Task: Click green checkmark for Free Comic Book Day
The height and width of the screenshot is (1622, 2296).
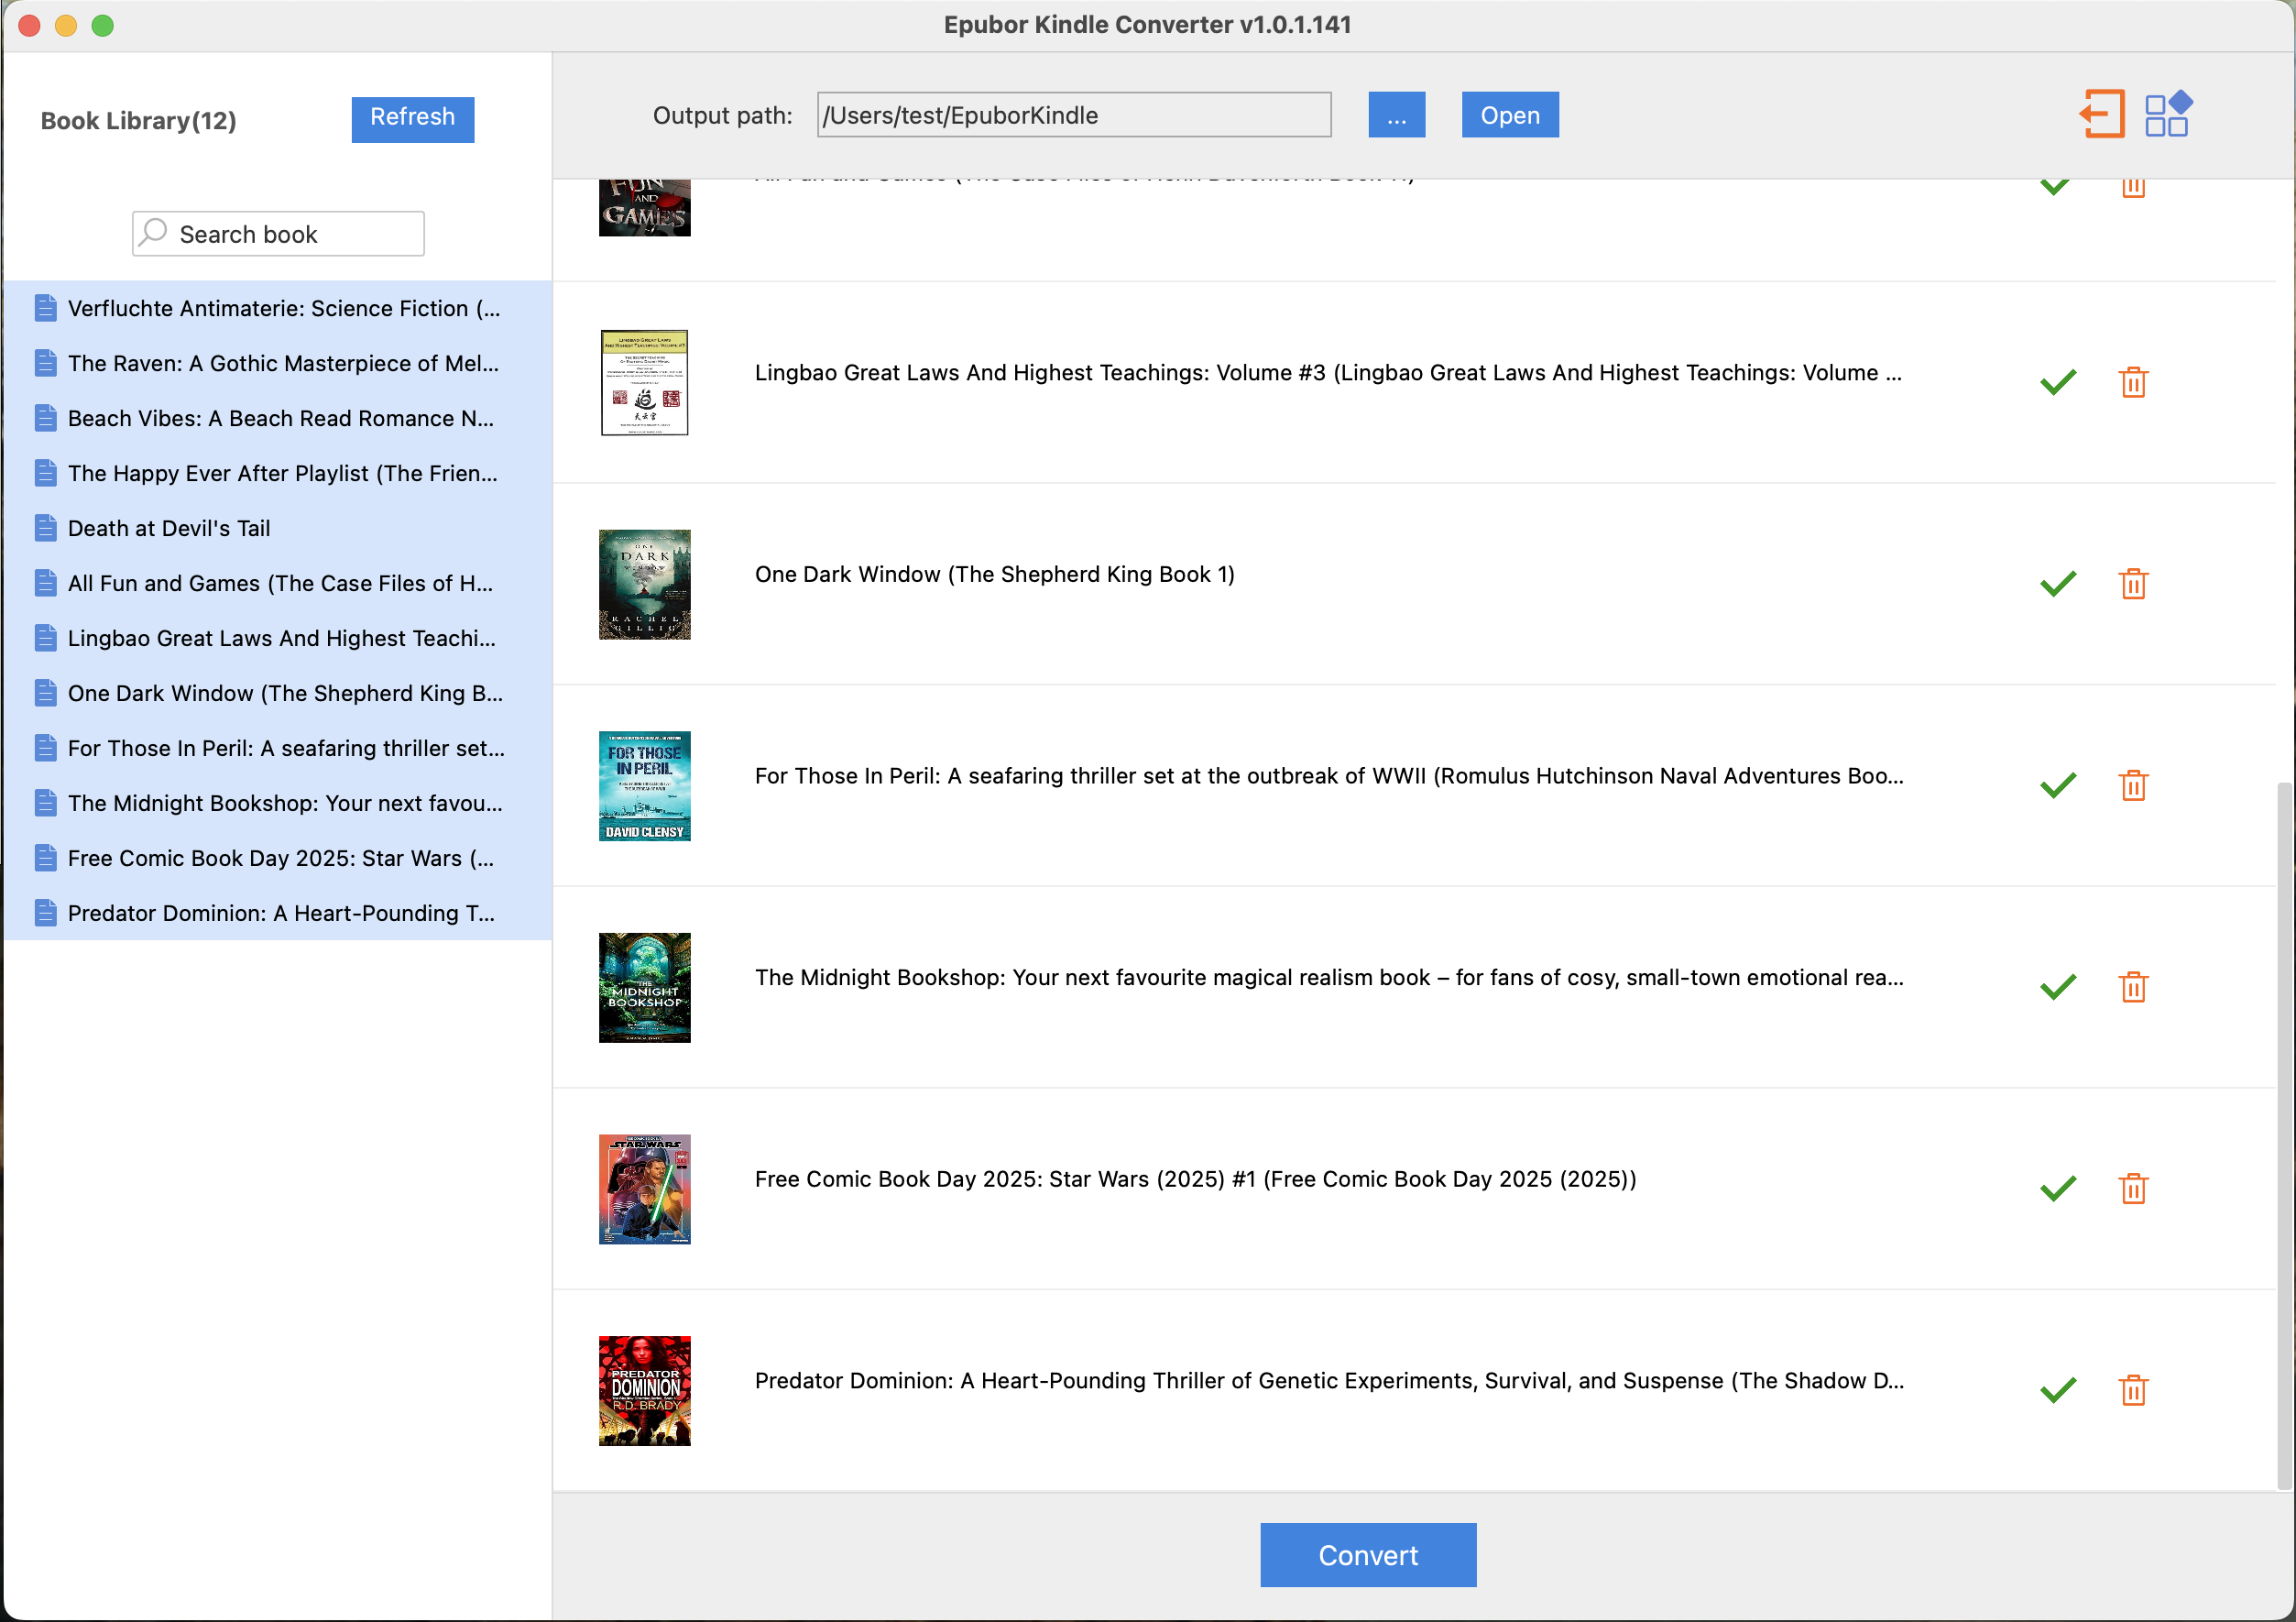Action: coord(2058,1188)
